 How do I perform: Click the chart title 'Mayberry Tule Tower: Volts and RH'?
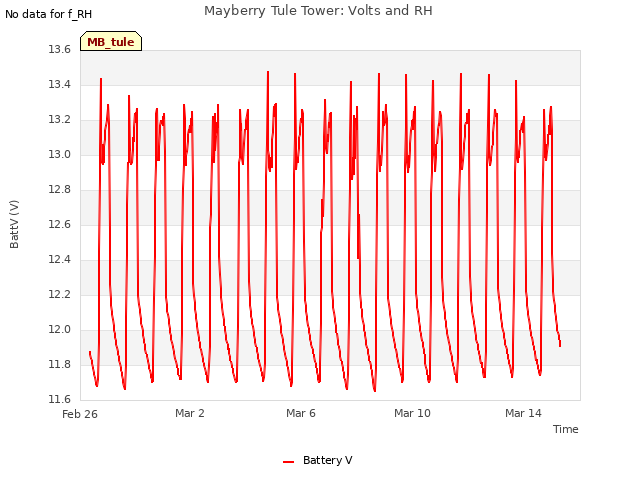pyautogui.click(x=318, y=11)
